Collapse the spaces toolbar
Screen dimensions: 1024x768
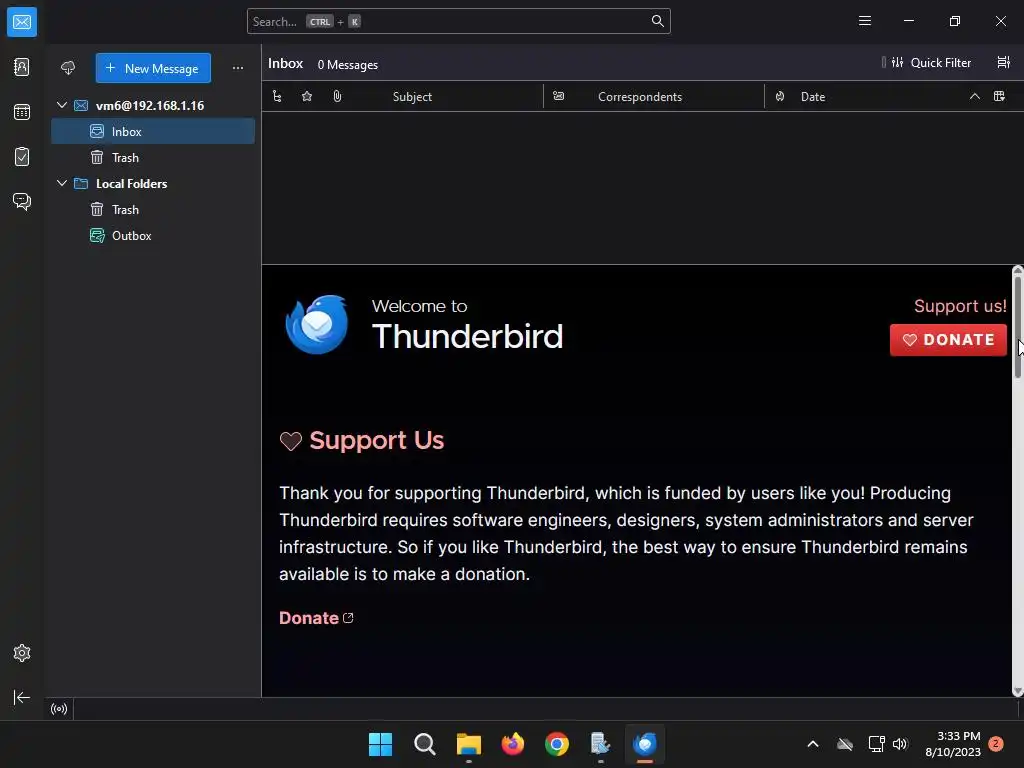coord(22,697)
